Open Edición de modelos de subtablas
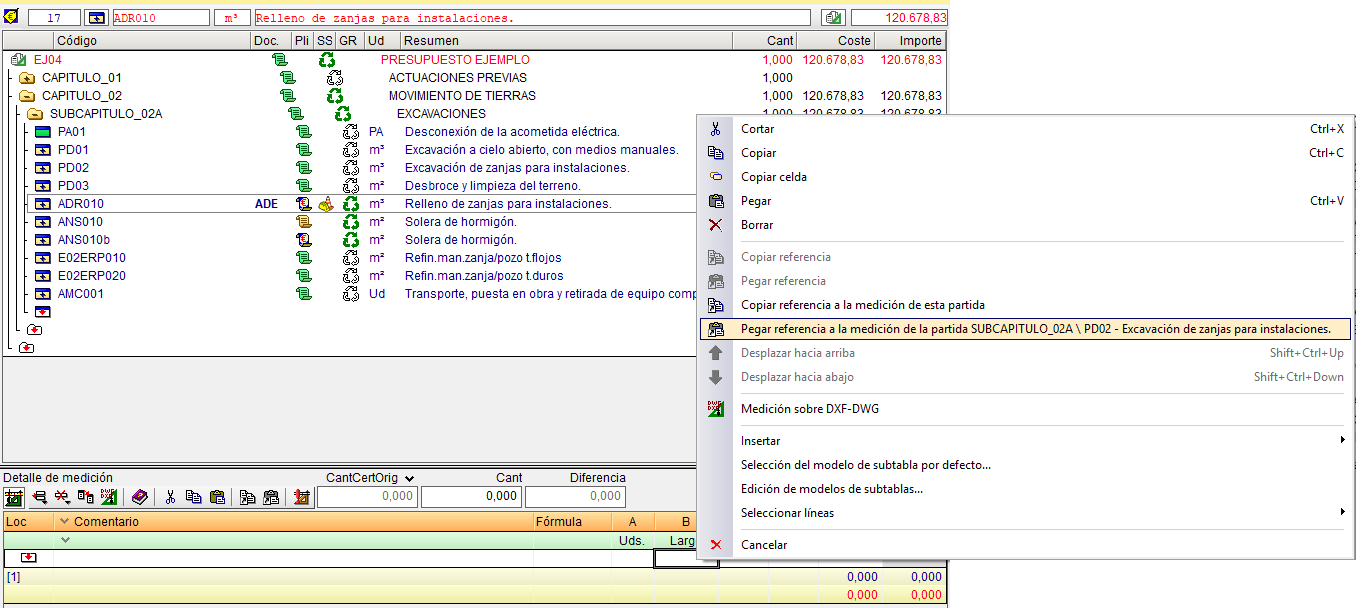 pos(1026,489)
